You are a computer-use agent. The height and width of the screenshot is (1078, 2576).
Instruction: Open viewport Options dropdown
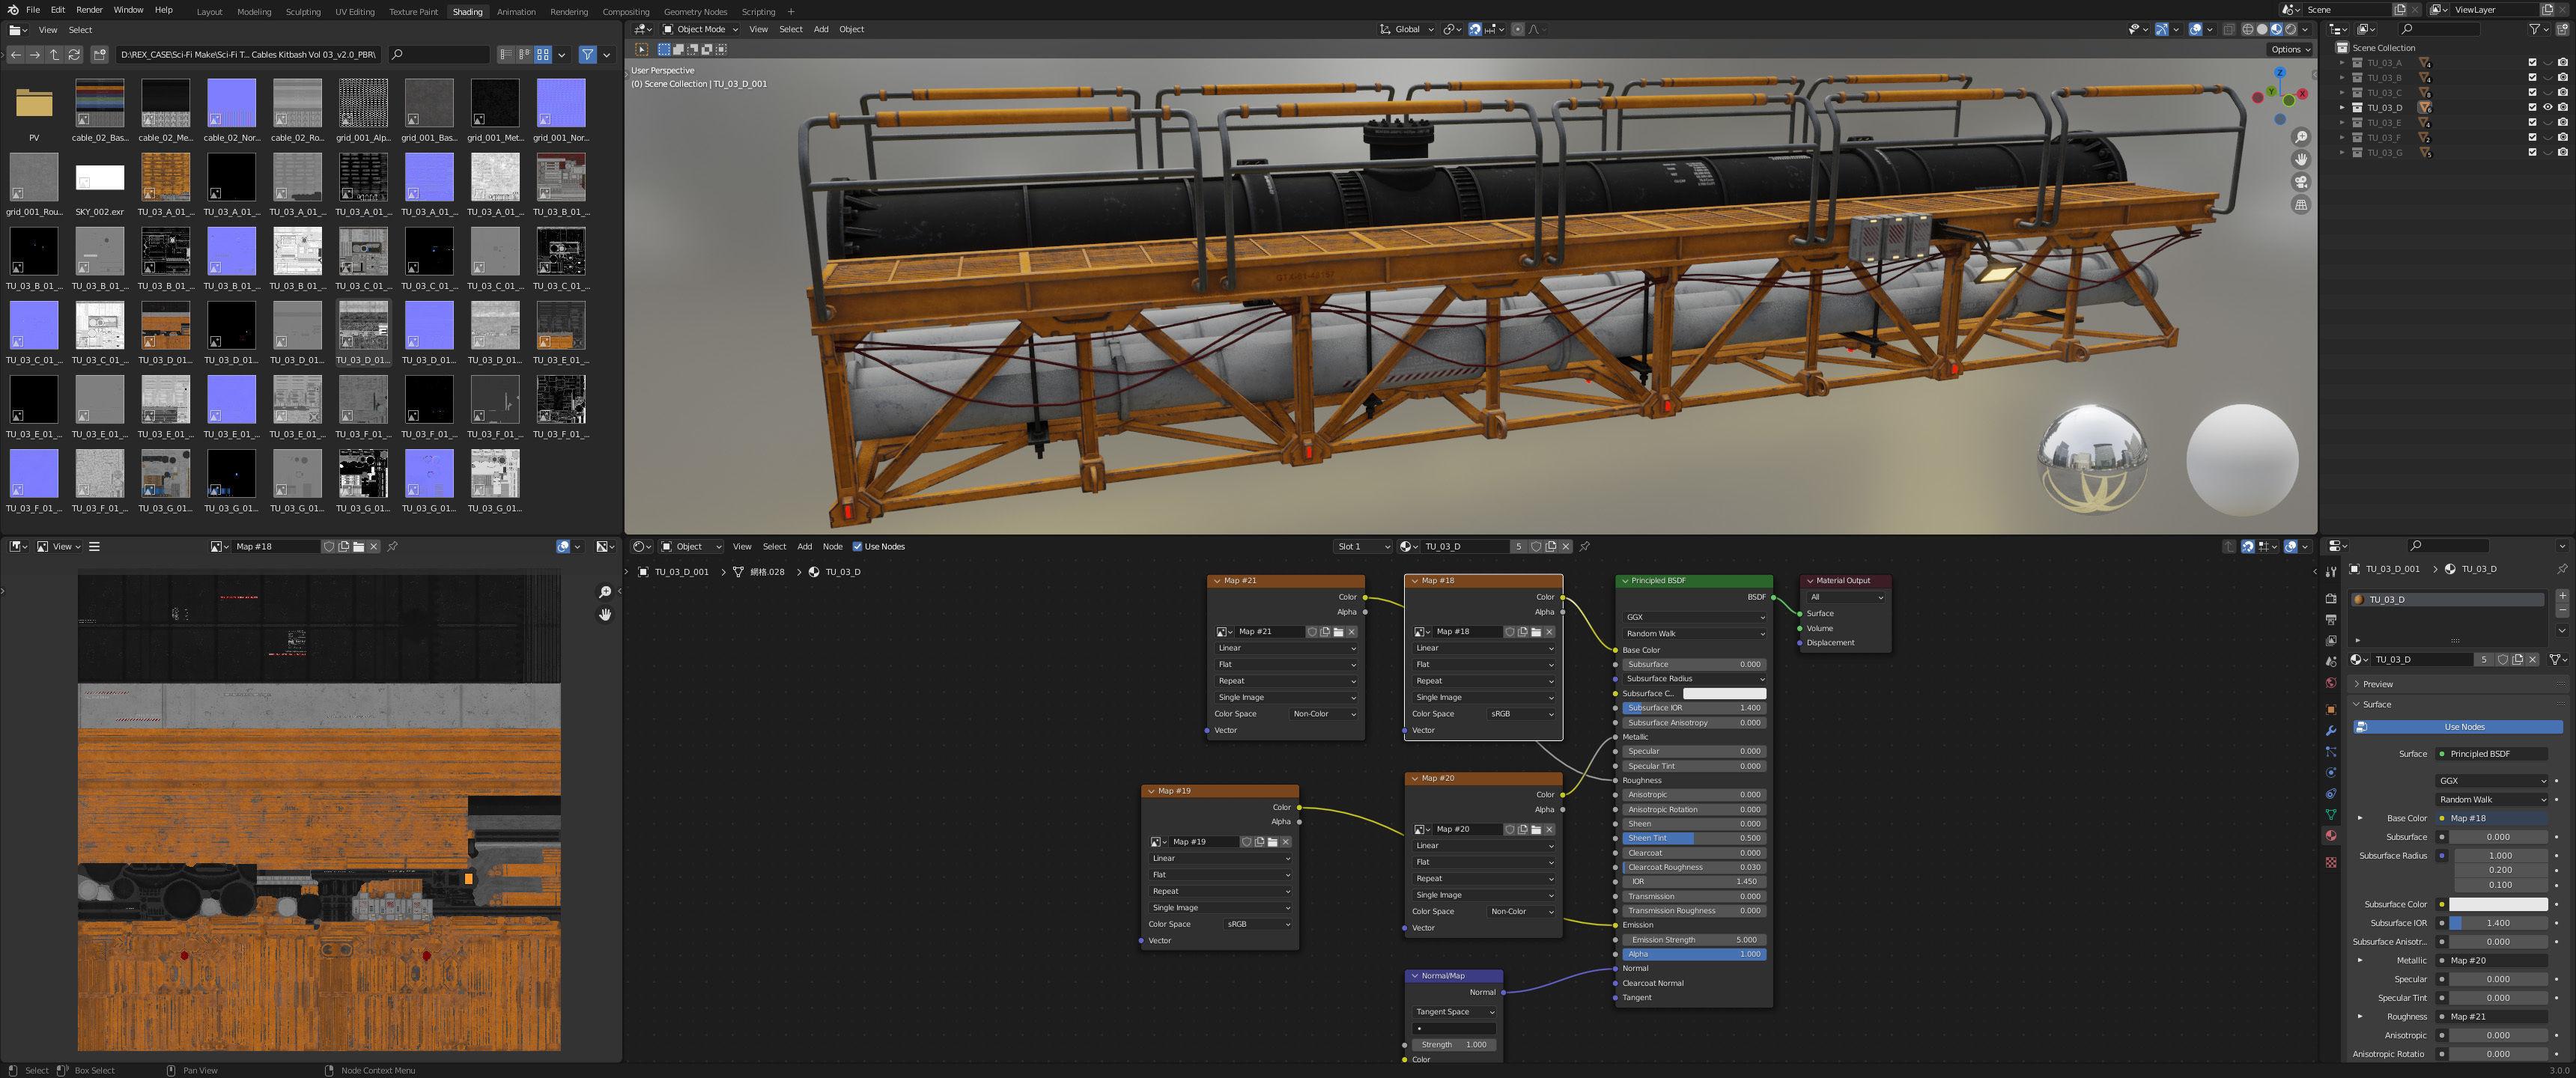(2289, 49)
